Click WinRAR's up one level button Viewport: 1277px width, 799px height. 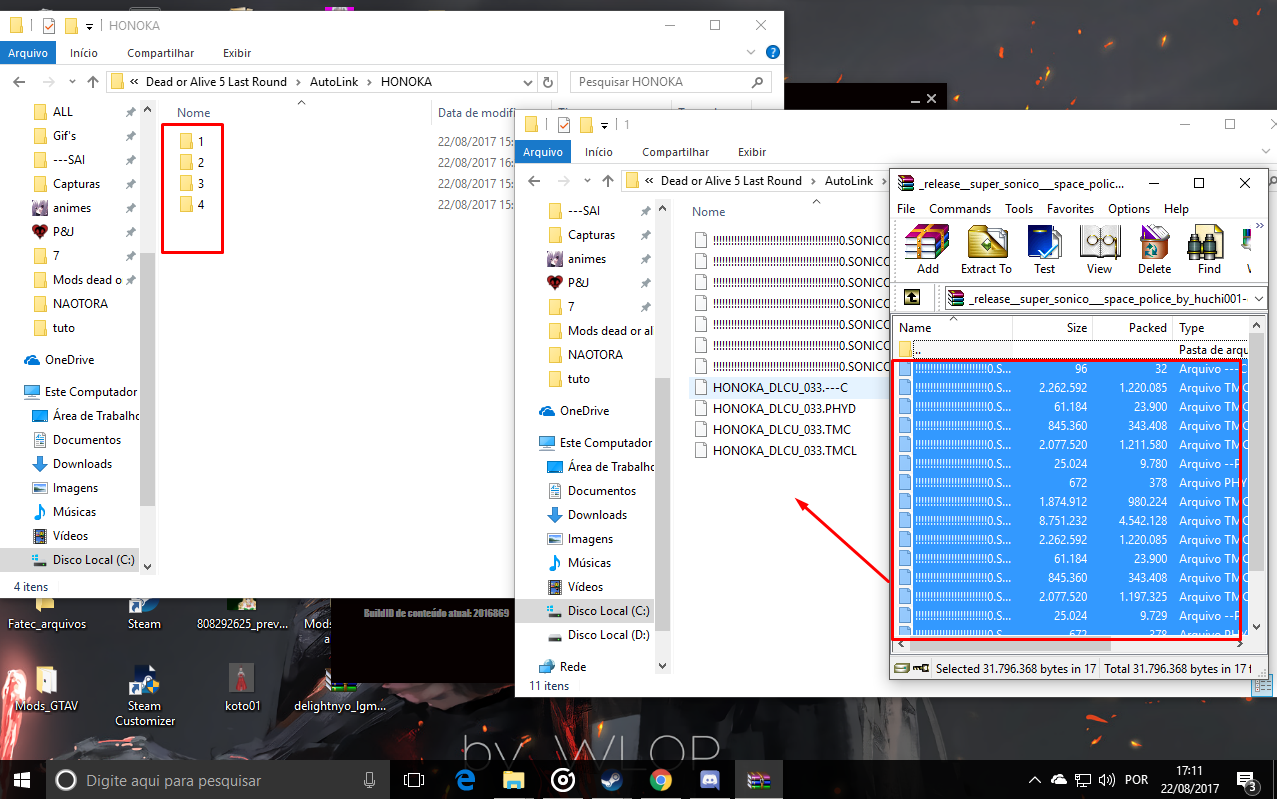[912, 297]
